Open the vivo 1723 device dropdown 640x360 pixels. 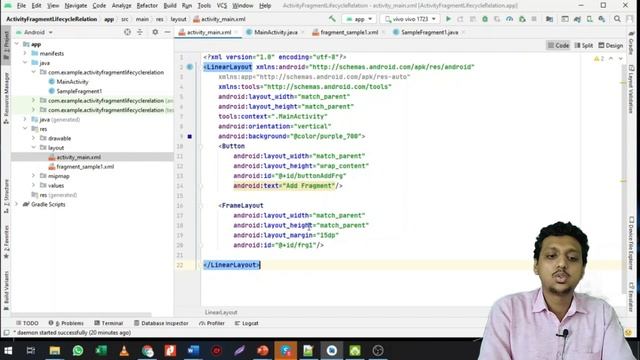(410, 19)
